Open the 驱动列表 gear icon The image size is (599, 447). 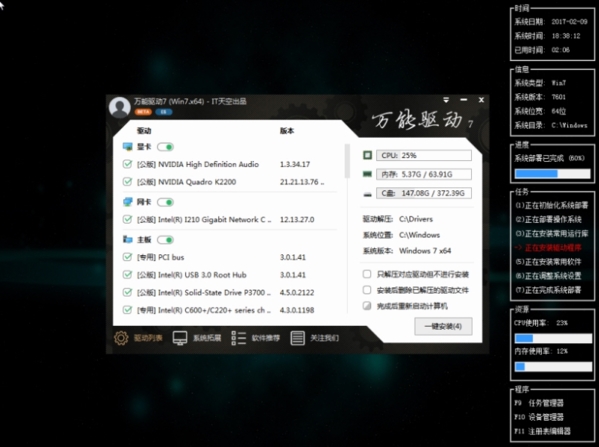coord(121,338)
